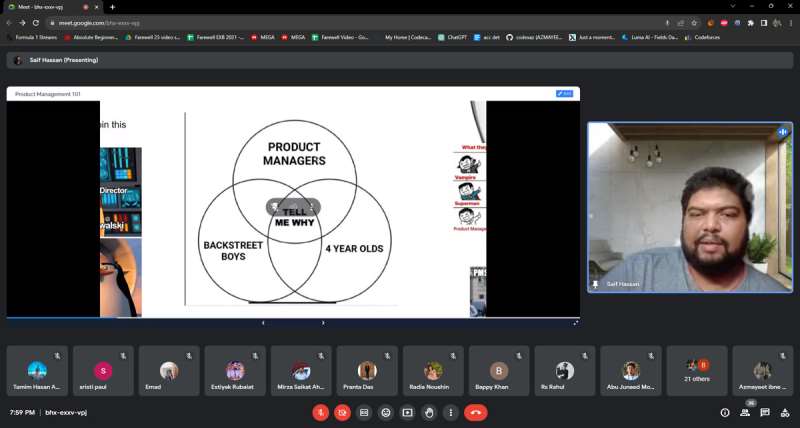Toggle the camera off button
The width and height of the screenshot is (800, 428).
[342, 412]
